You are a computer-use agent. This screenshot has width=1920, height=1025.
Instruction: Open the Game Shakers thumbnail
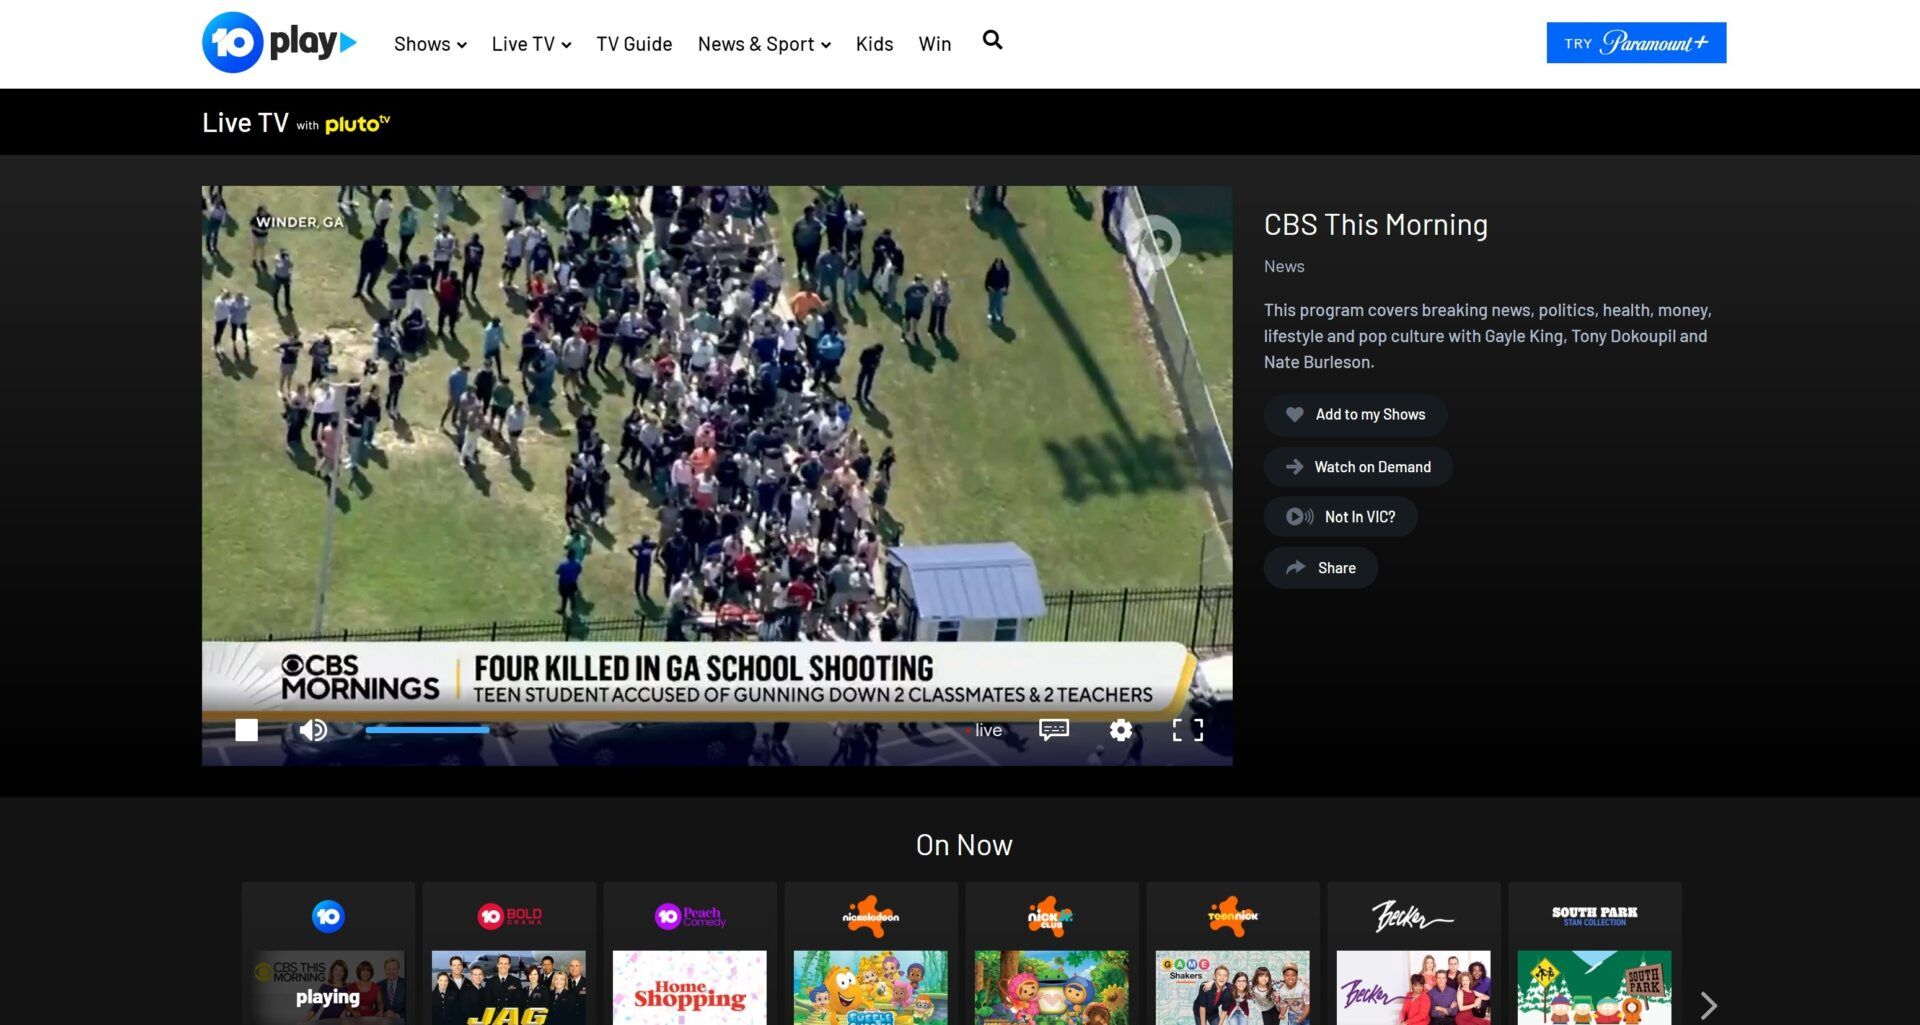(x=1233, y=988)
